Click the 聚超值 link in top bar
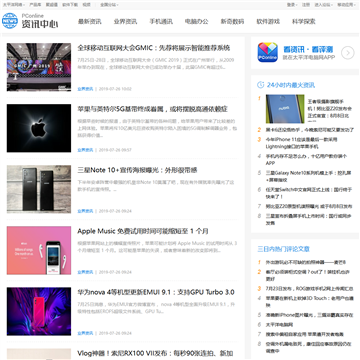Image resolution: width=360 pixels, height=360 pixels. (52, 5)
